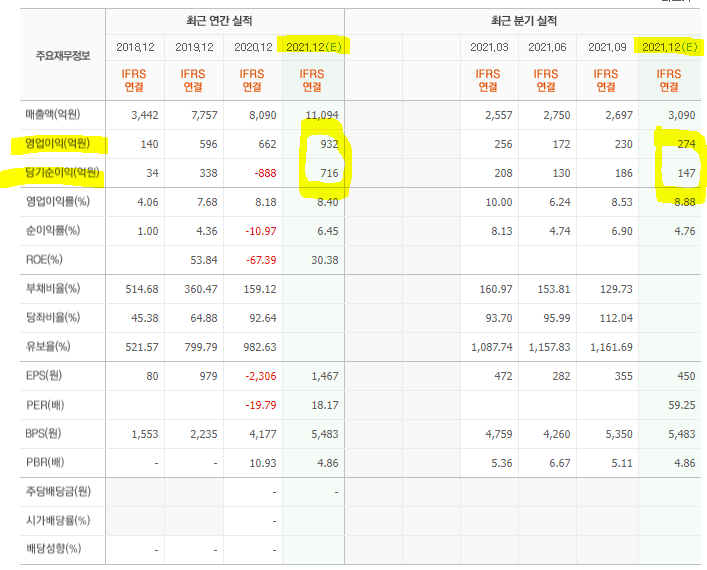Select the 순이익률(%) row label
The width and height of the screenshot is (707, 570).
[53, 231]
